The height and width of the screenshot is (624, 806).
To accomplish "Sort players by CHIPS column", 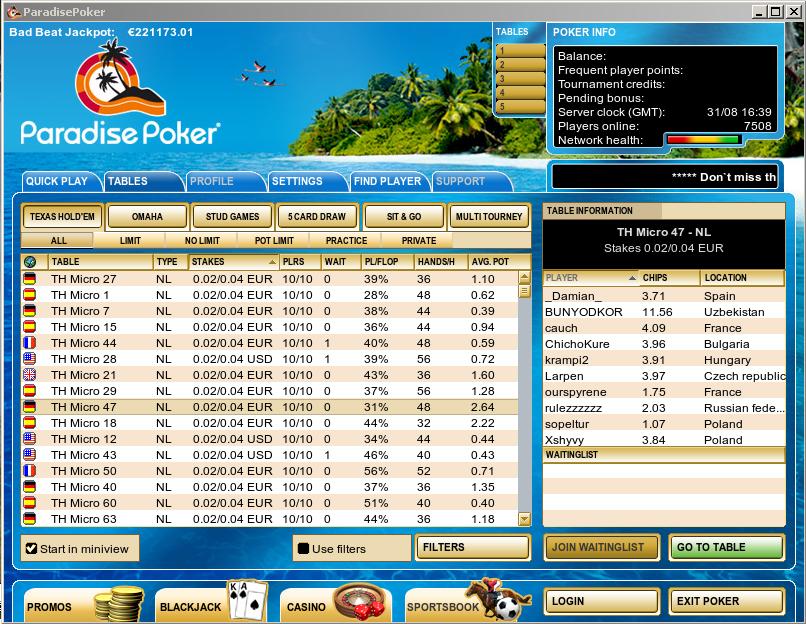I will [x=669, y=278].
